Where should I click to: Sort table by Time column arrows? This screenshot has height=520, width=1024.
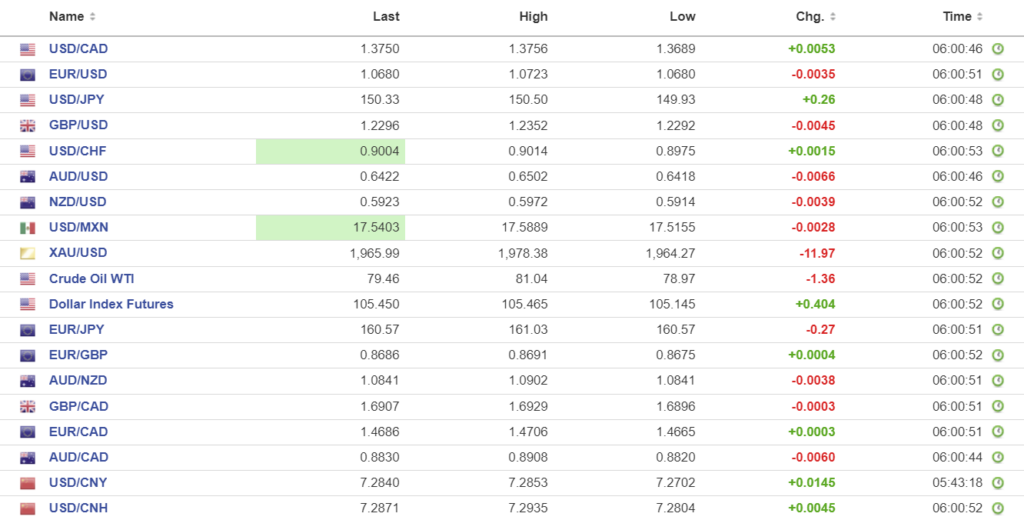pos(980,17)
